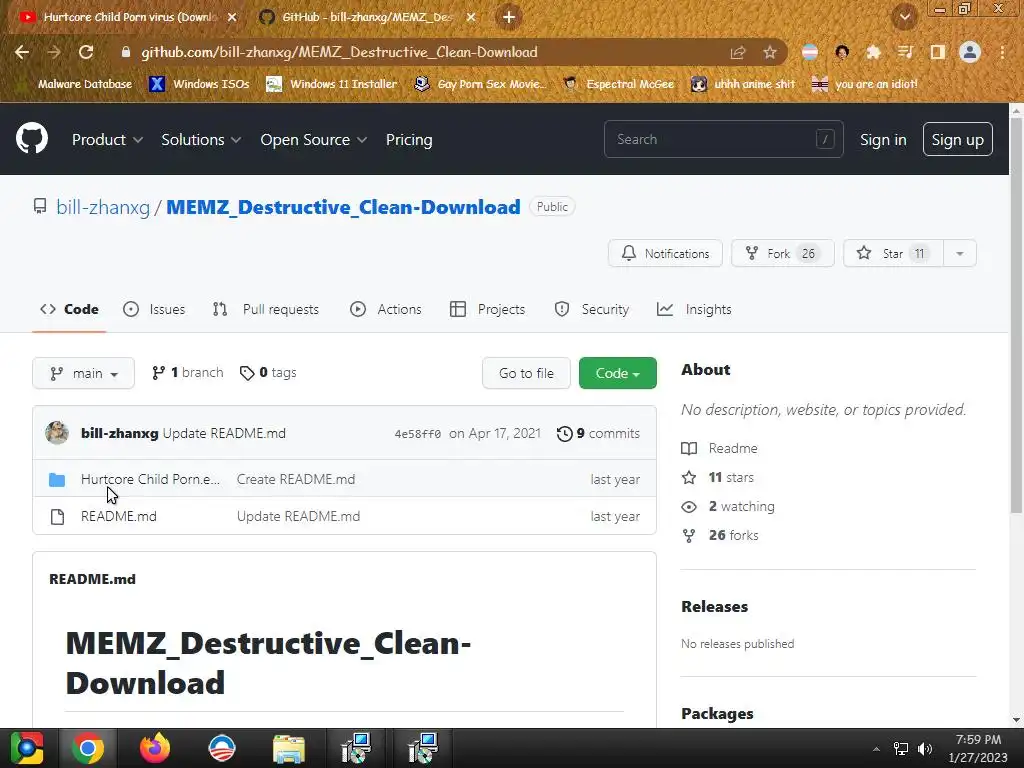The height and width of the screenshot is (768, 1024).
Task: Click the Pricing link
Action: pyautogui.click(x=409, y=140)
